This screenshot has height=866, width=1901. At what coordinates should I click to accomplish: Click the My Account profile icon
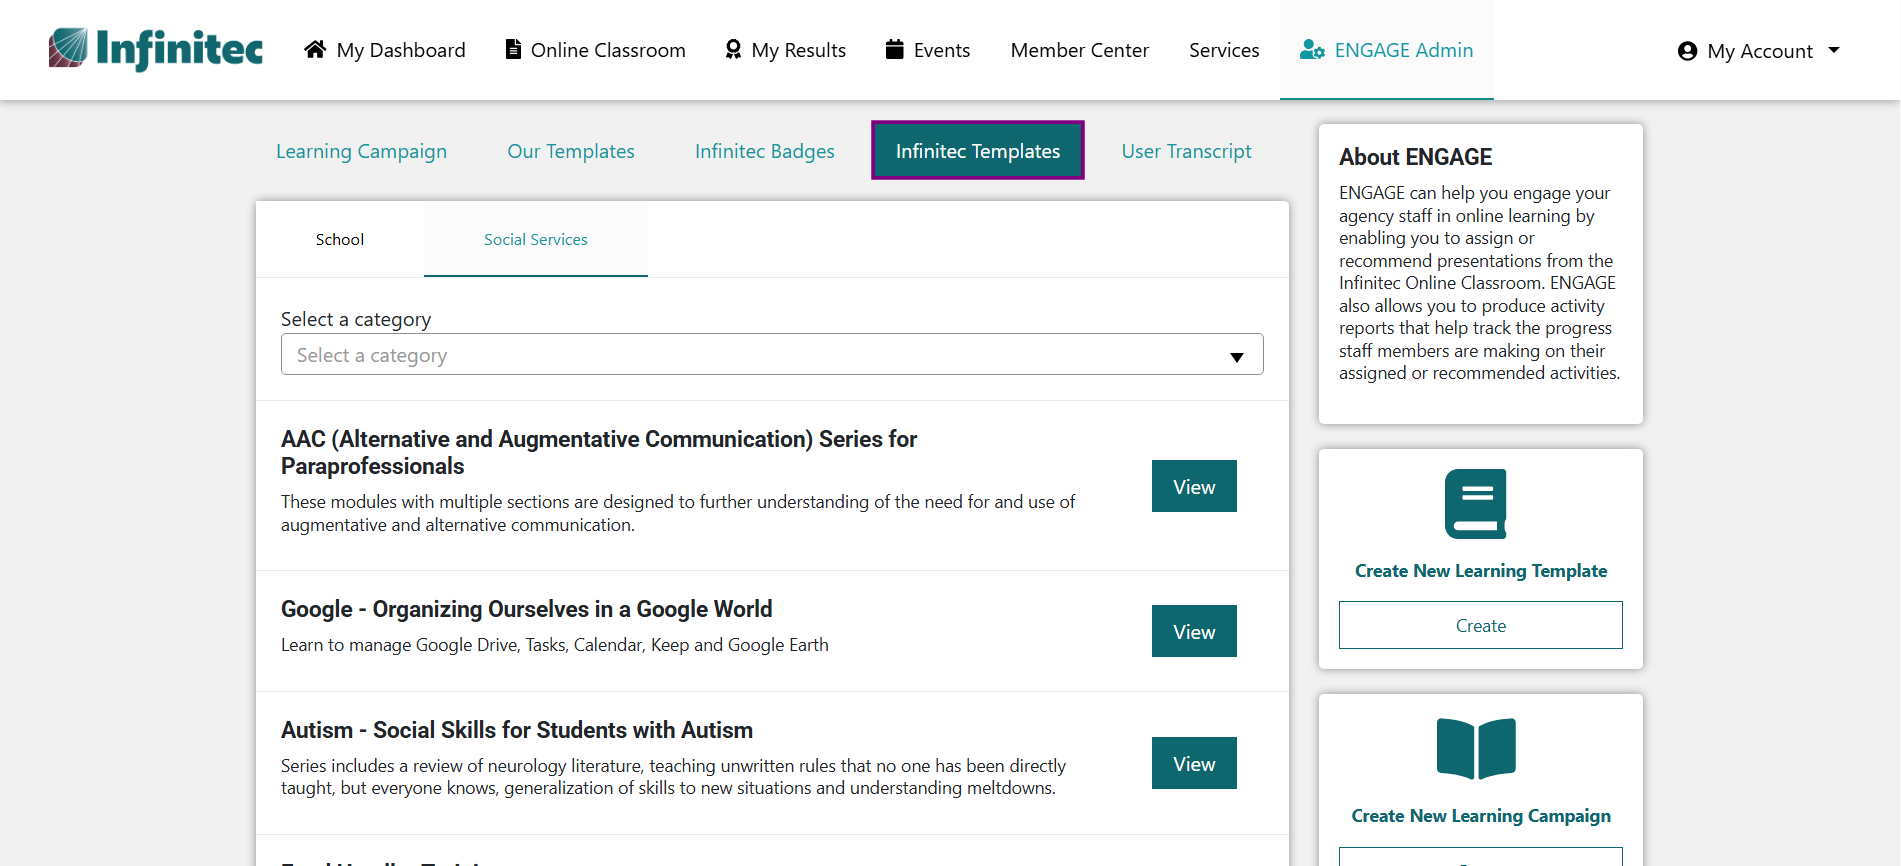point(1687,51)
